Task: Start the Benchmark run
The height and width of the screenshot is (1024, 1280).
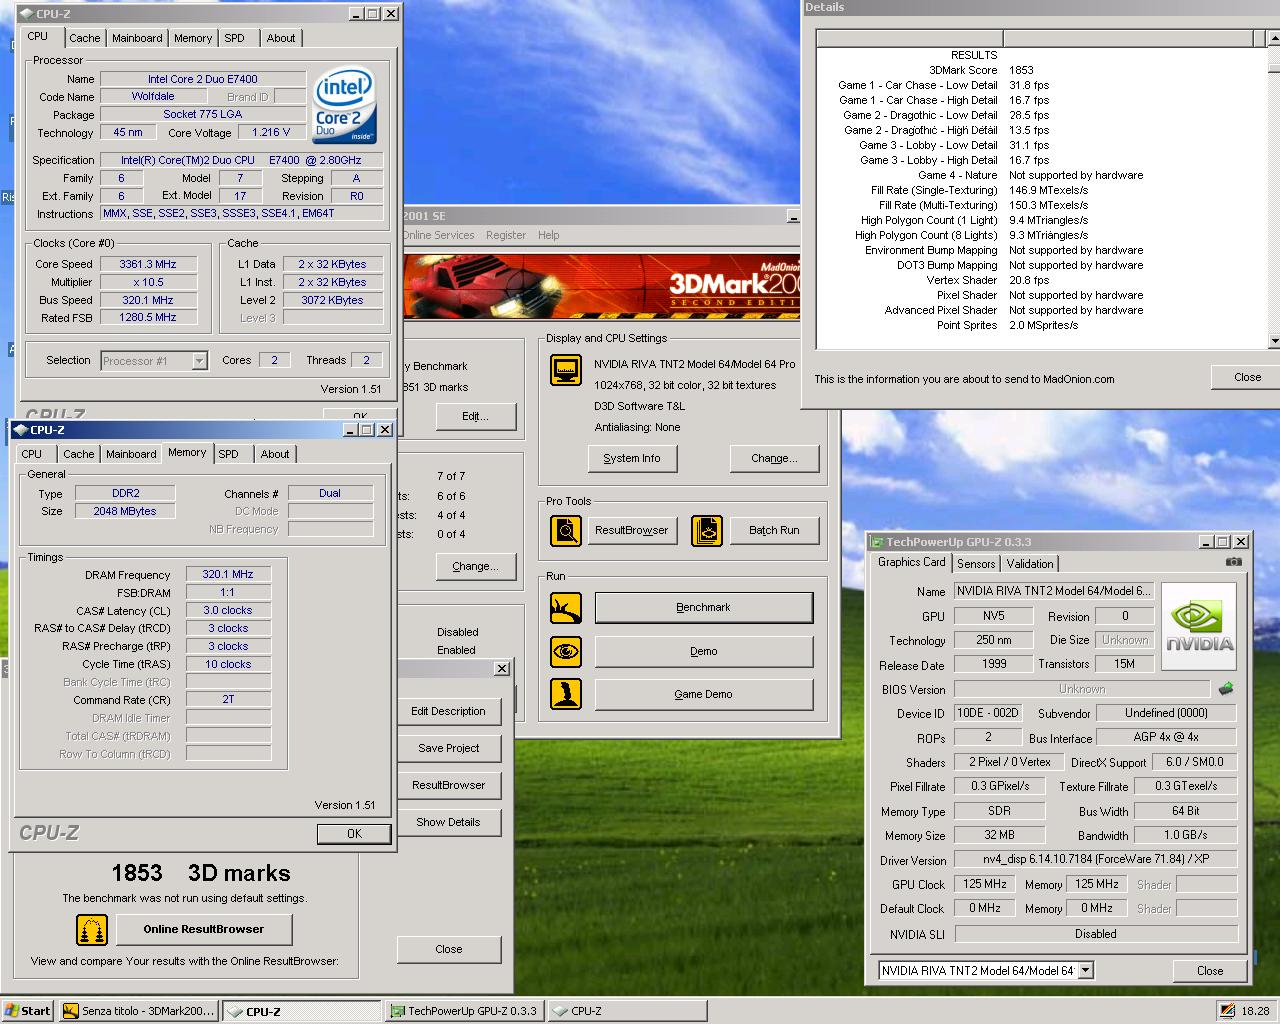Action: pyautogui.click(x=704, y=607)
